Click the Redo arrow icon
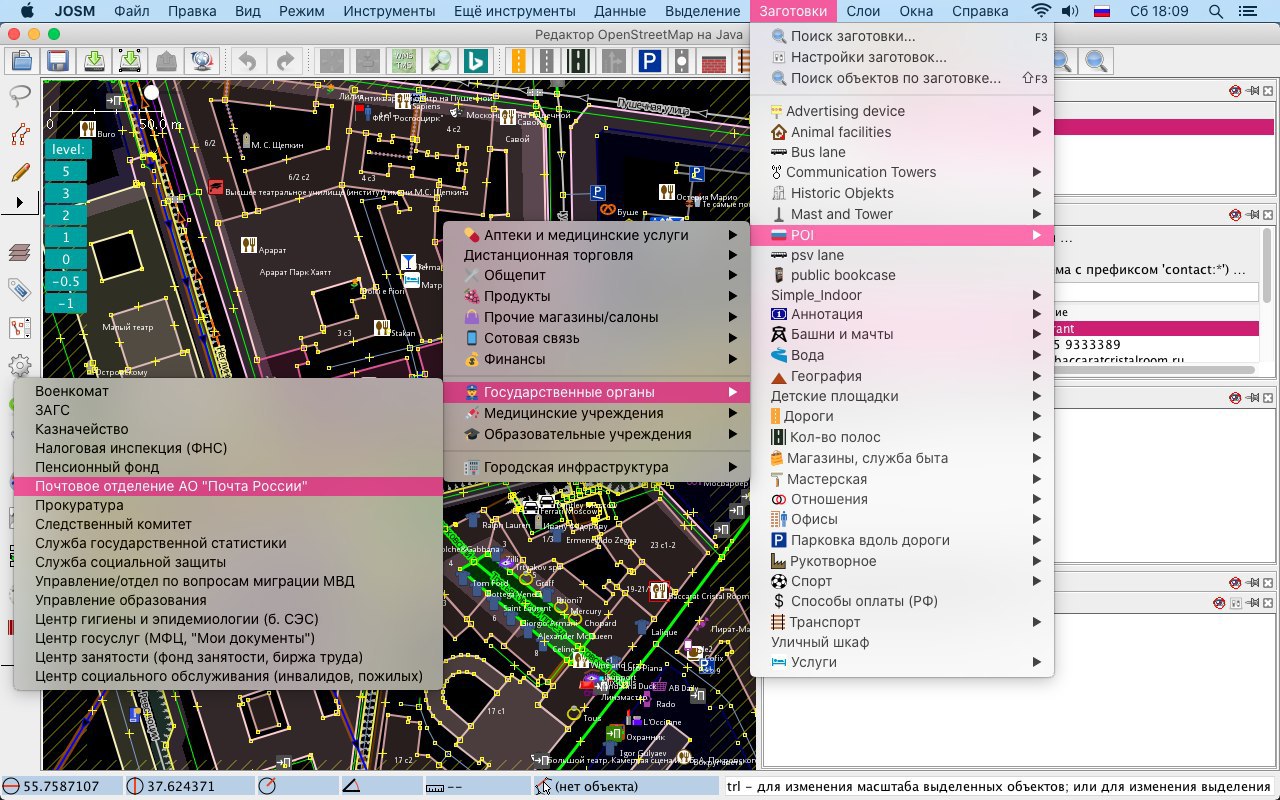Viewport: 1280px width, 800px height. [x=285, y=60]
